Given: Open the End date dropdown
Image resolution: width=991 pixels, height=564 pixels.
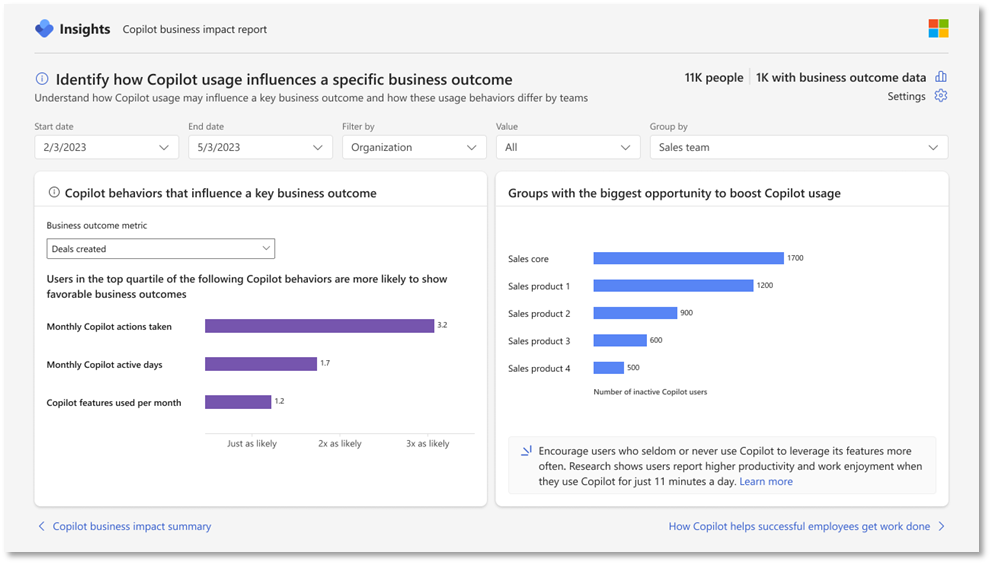Looking at the screenshot, I should coord(260,147).
